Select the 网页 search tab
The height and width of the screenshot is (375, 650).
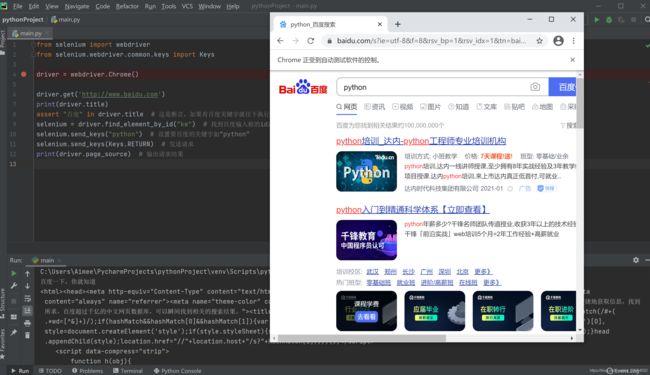[347, 107]
